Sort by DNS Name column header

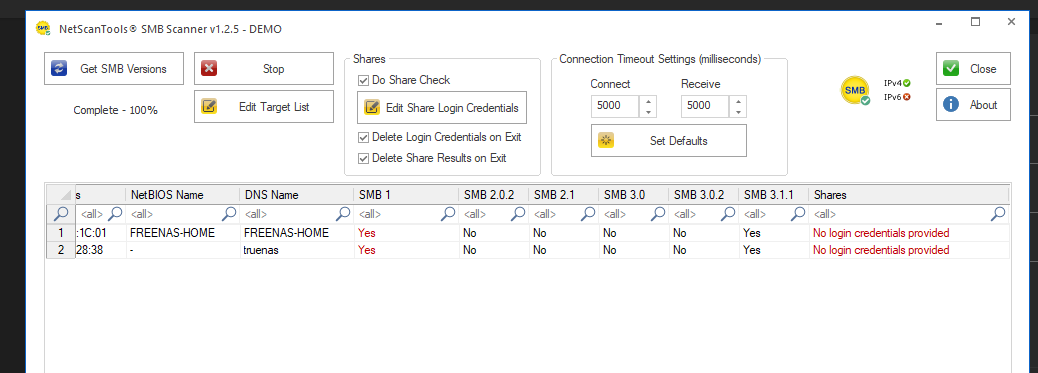pyautogui.click(x=297, y=195)
